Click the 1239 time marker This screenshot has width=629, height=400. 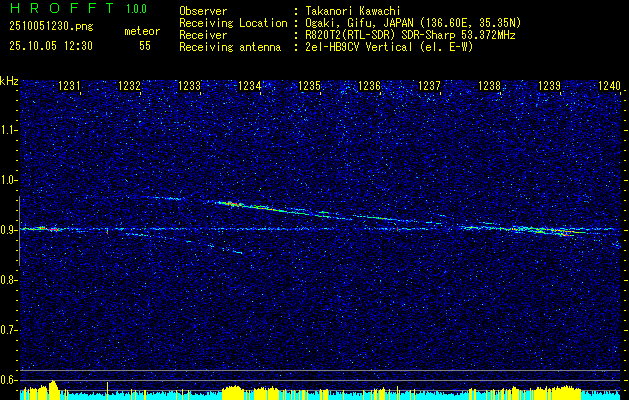coord(549,85)
